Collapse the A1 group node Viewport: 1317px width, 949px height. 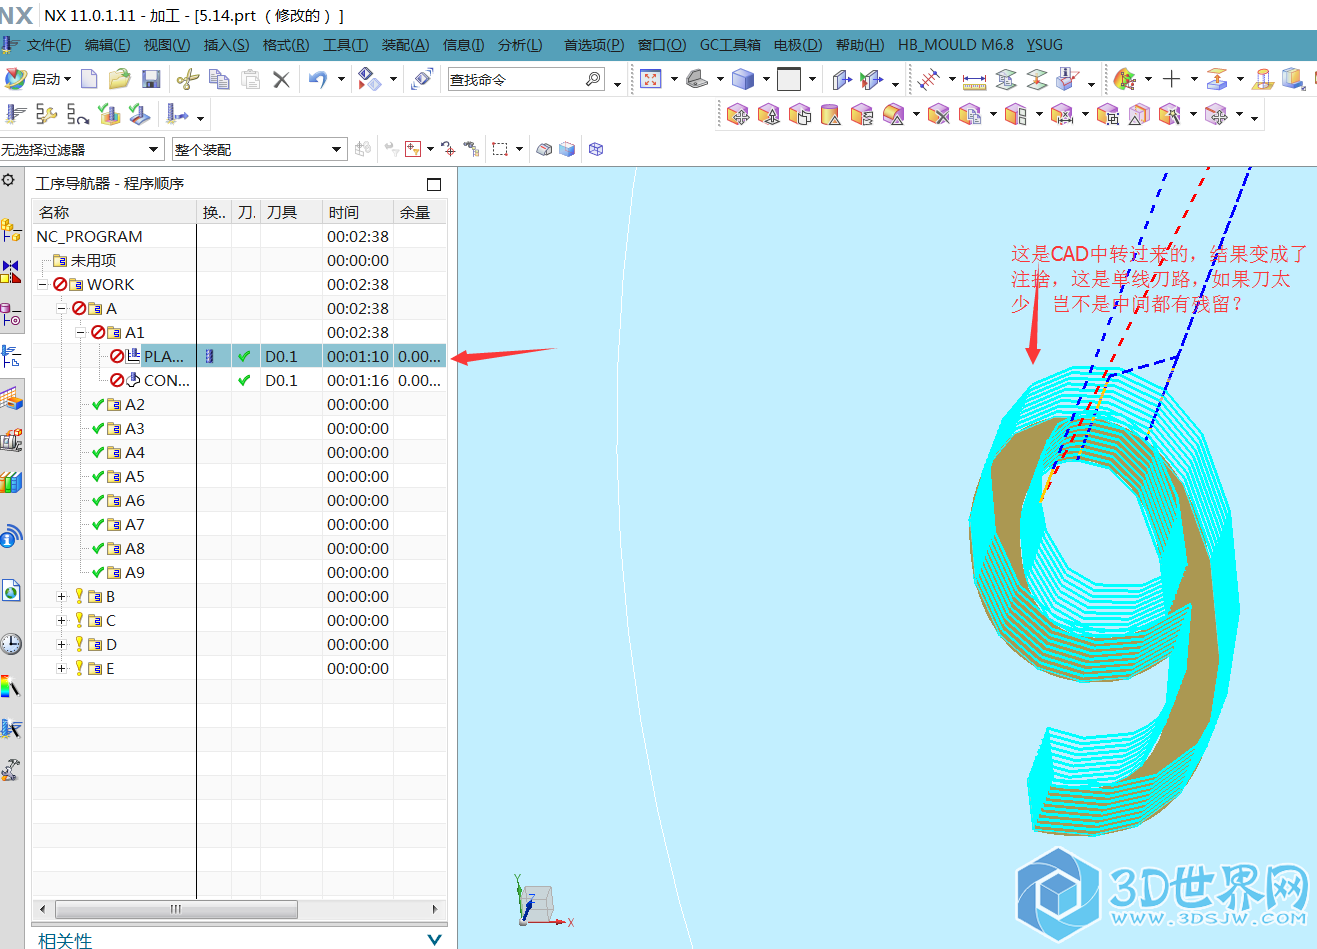point(81,332)
